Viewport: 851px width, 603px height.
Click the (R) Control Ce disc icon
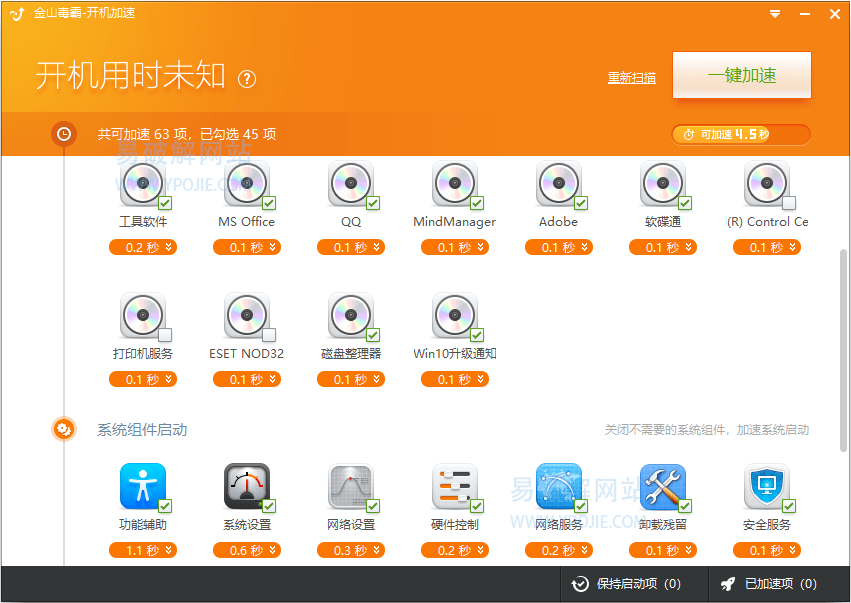click(767, 183)
